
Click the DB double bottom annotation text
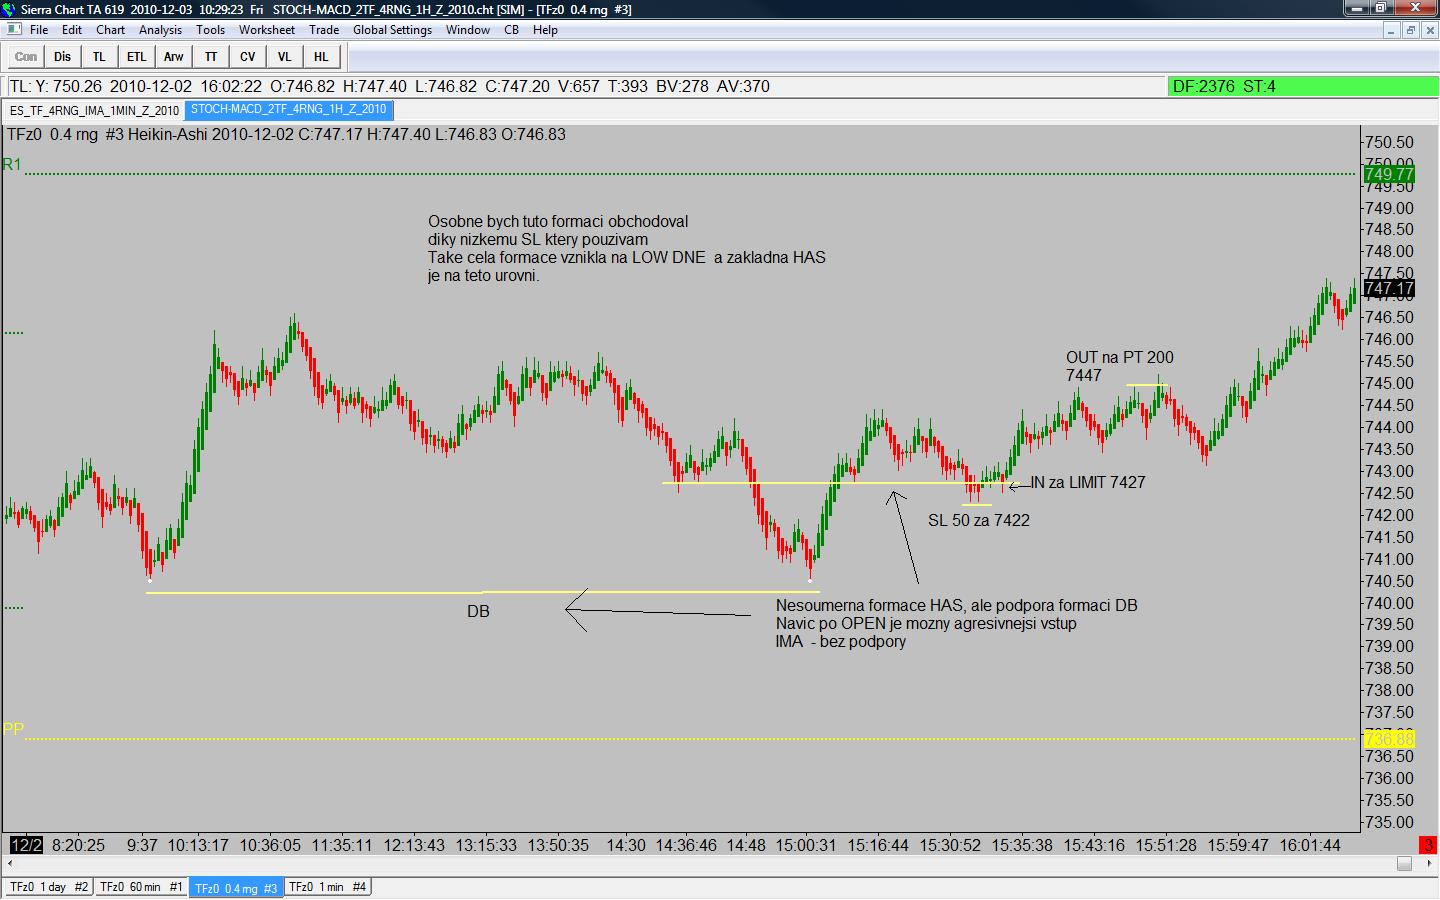[478, 611]
